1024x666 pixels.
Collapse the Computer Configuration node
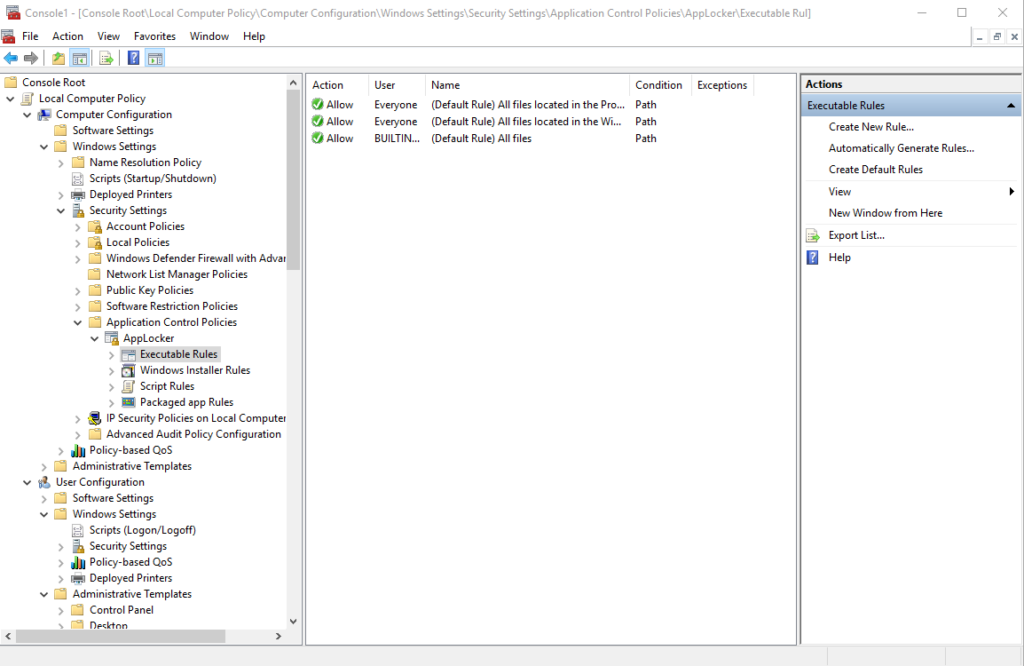[27, 115]
